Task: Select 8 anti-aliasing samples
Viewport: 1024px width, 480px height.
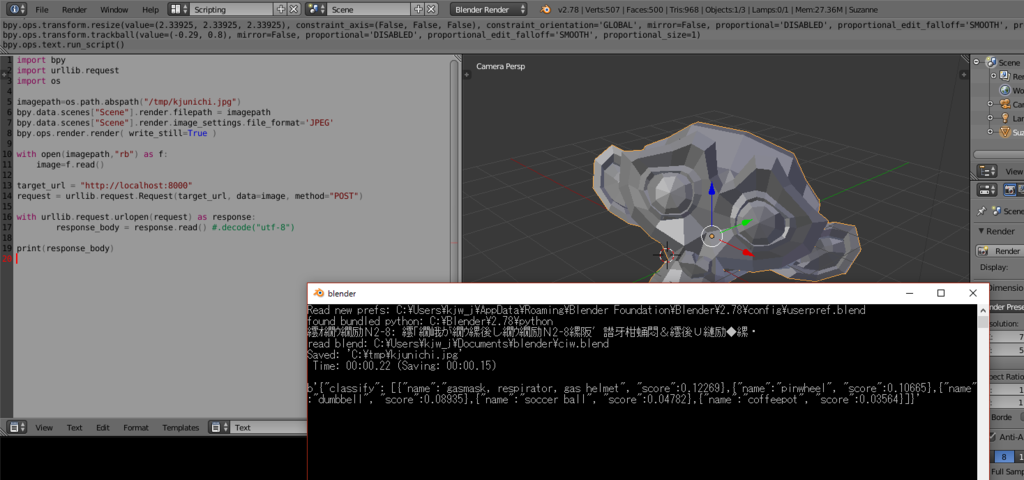Action: point(1003,457)
